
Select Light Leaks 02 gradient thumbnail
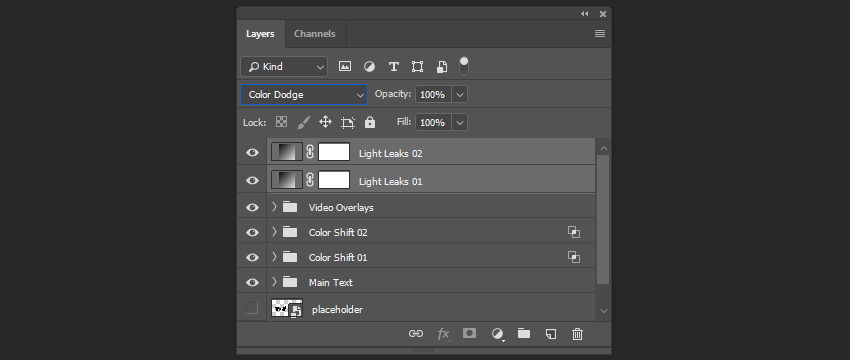[287, 152]
